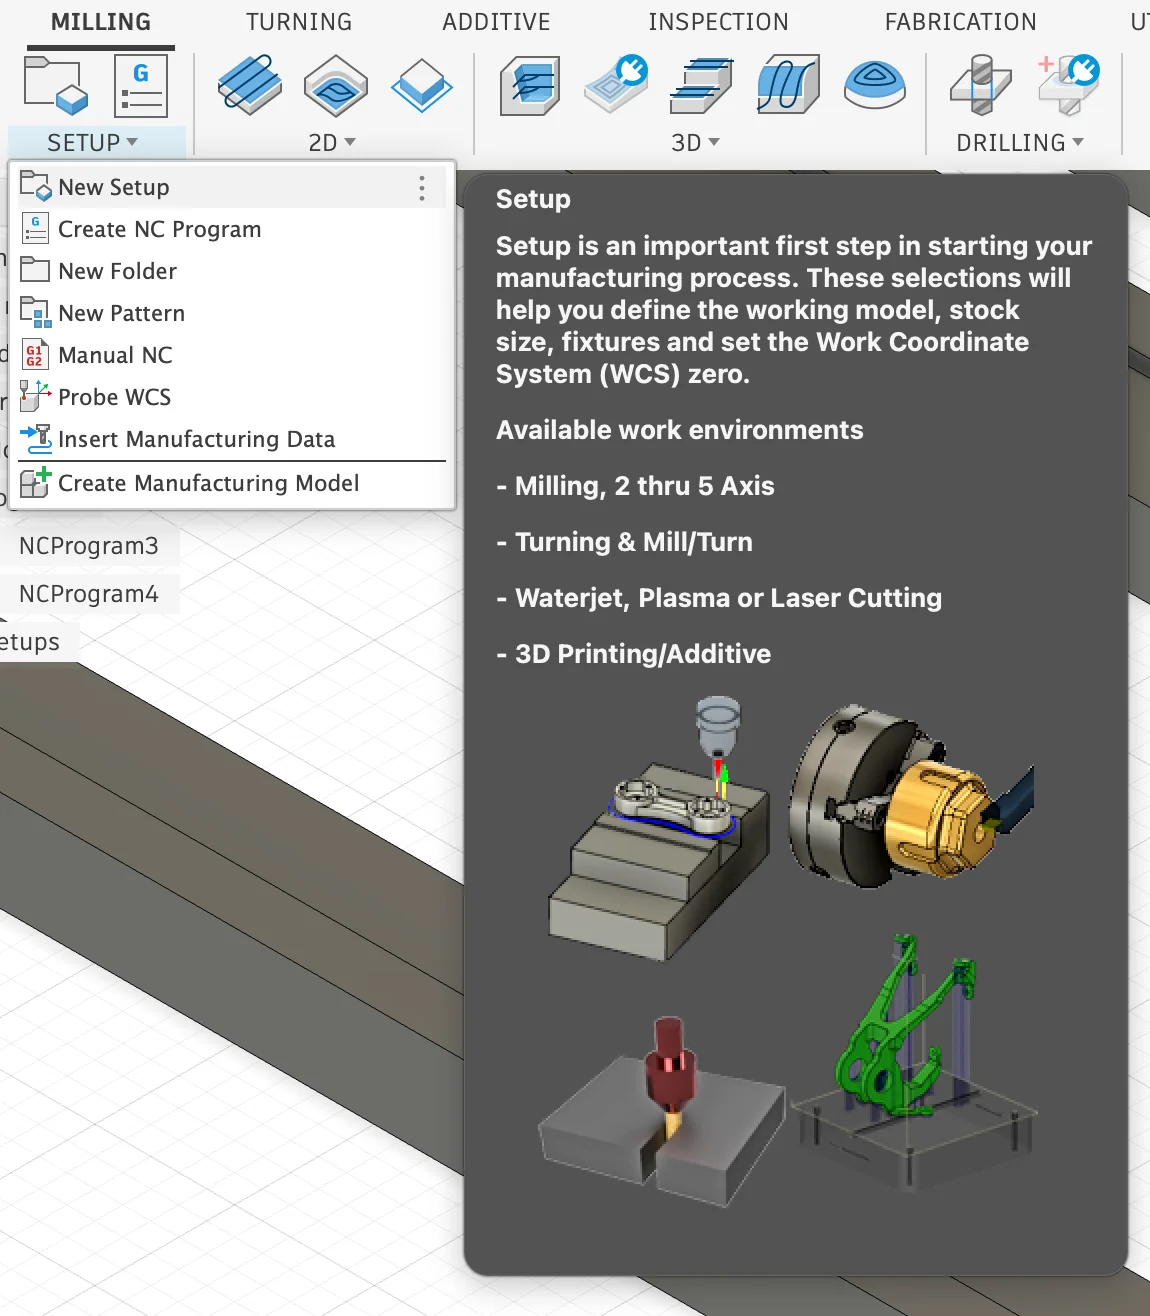Select the 2D Adaptive Clearing tool
The image size is (1150, 1316).
(249, 85)
